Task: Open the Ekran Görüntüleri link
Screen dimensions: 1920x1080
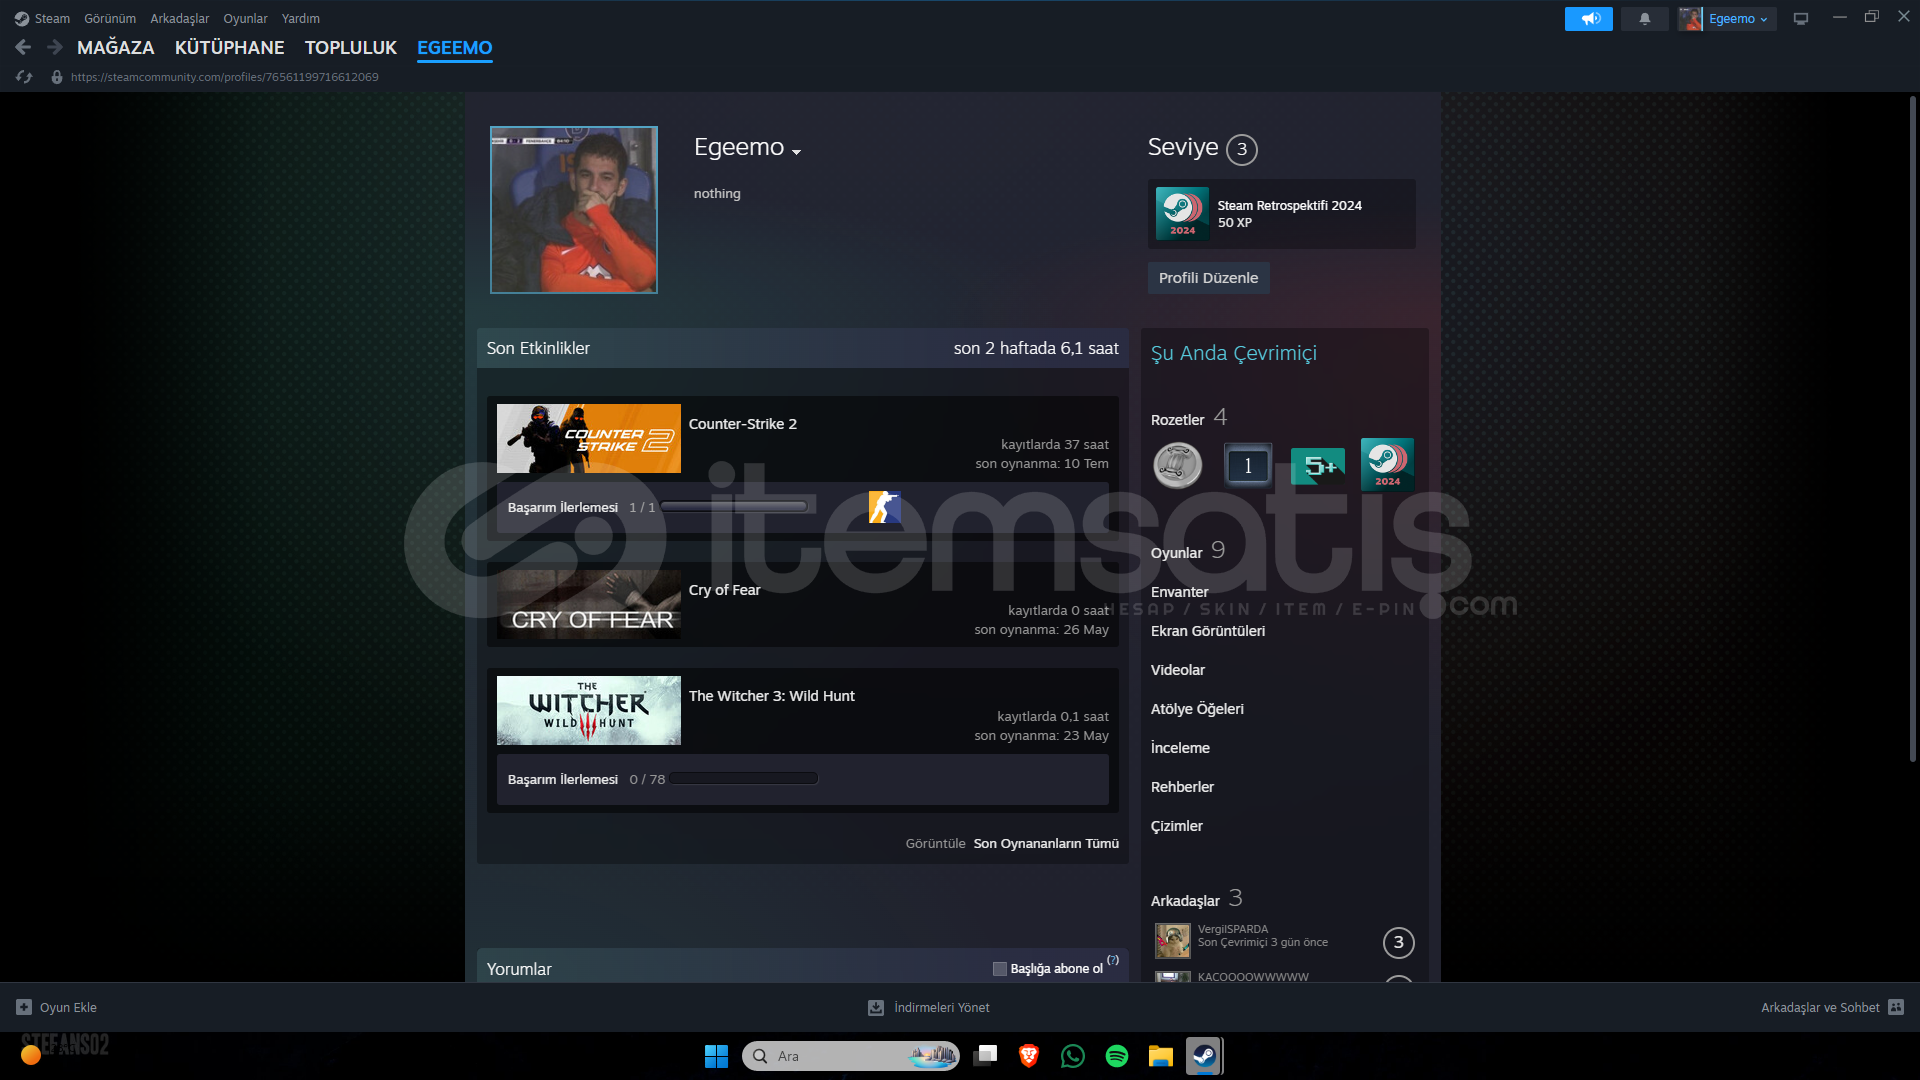Action: click(x=1208, y=630)
